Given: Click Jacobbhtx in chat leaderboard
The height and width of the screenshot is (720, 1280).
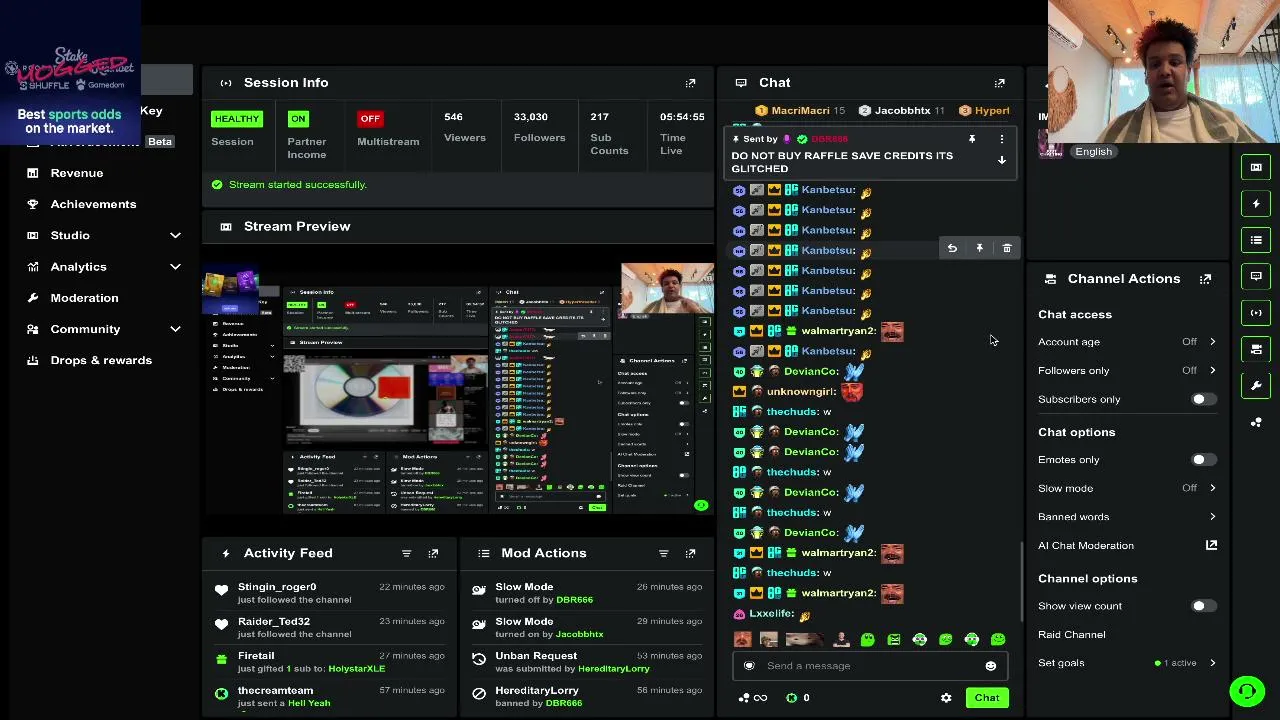Looking at the screenshot, I should (x=902, y=111).
